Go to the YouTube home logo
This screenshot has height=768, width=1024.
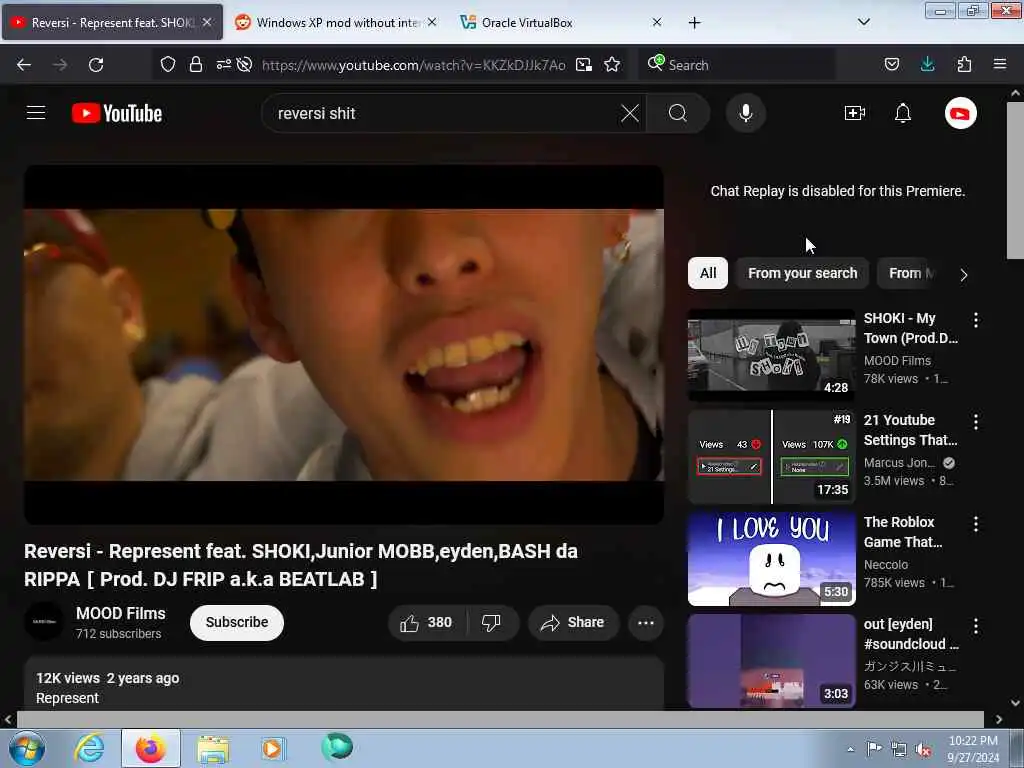117,113
